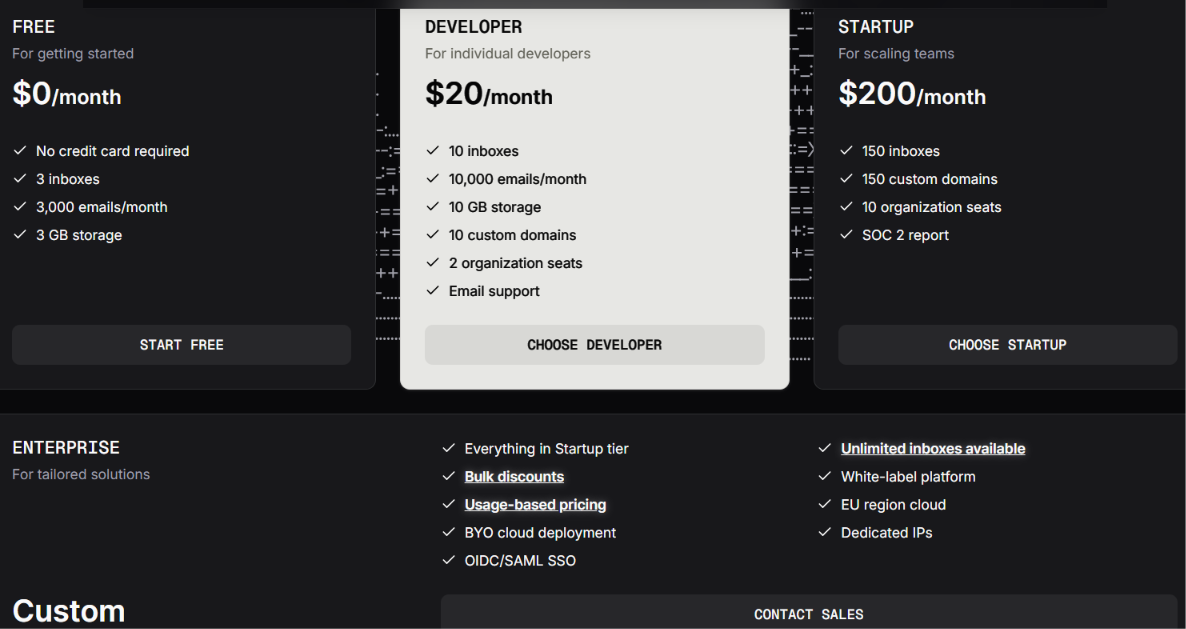The height and width of the screenshot is (629, 1186).
Task: Click checkmark beside Bulk discounts
Action: tap(449, 476)
